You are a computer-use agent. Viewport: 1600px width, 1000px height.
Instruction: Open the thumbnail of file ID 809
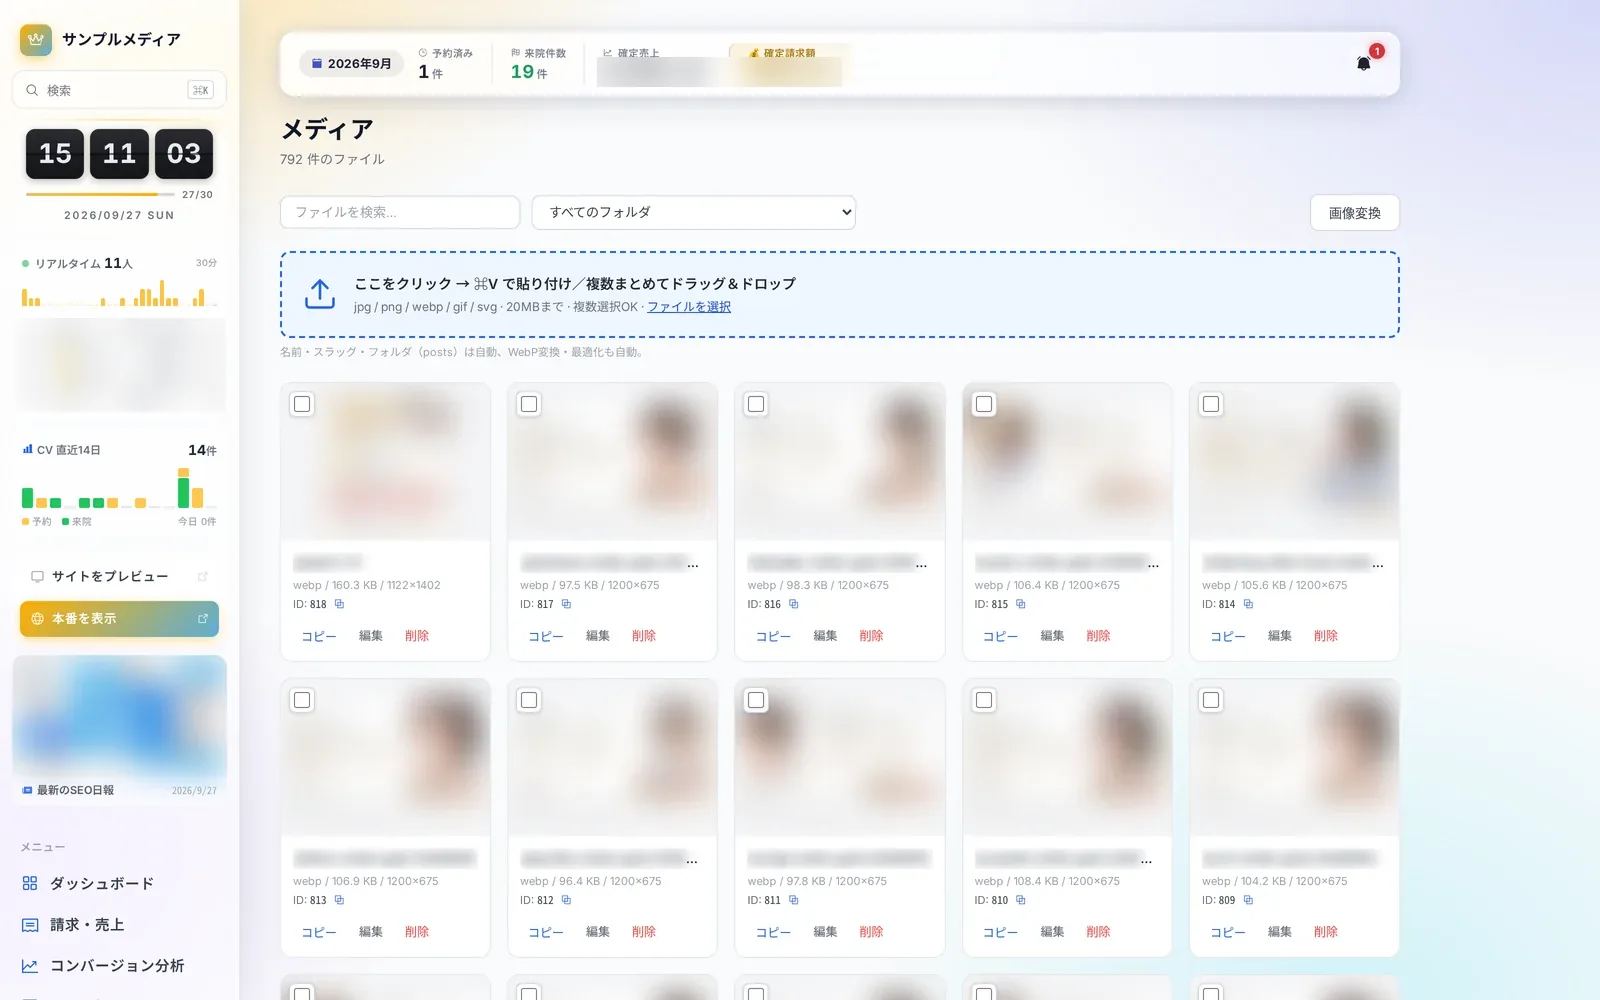coord(1294,757)
